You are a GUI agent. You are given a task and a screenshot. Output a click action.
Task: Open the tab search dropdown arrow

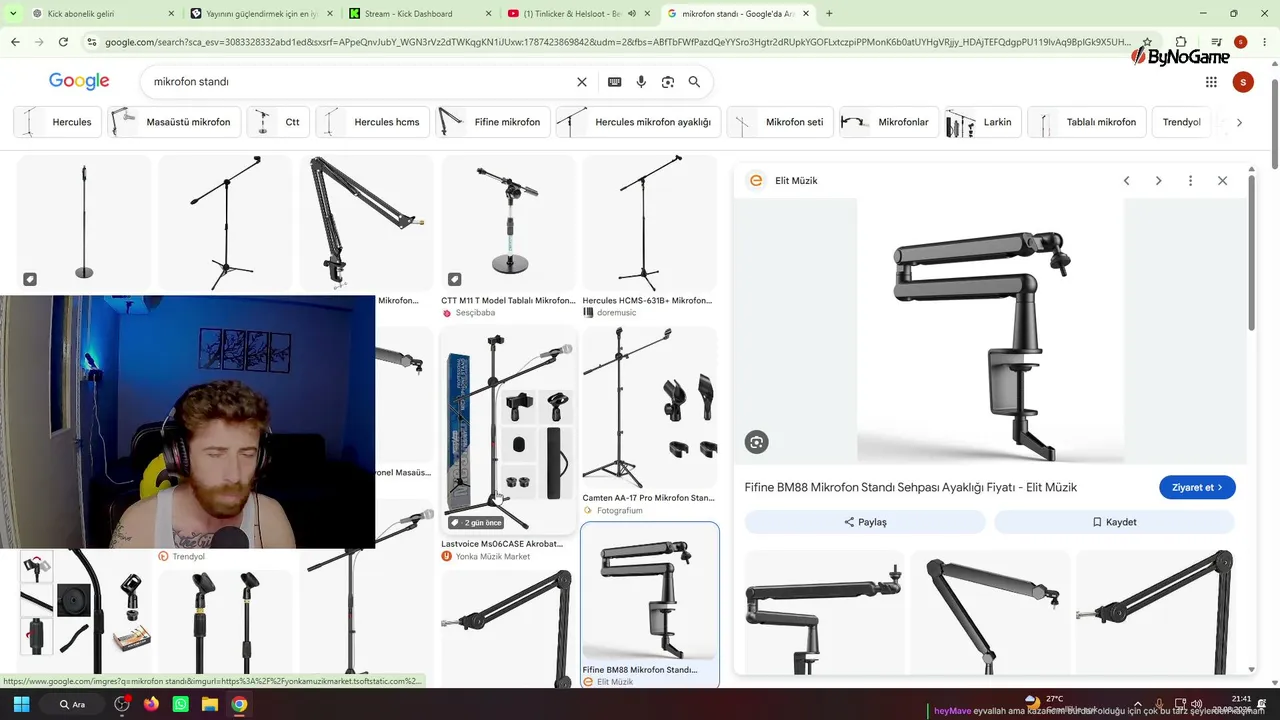tap(13, 14)
